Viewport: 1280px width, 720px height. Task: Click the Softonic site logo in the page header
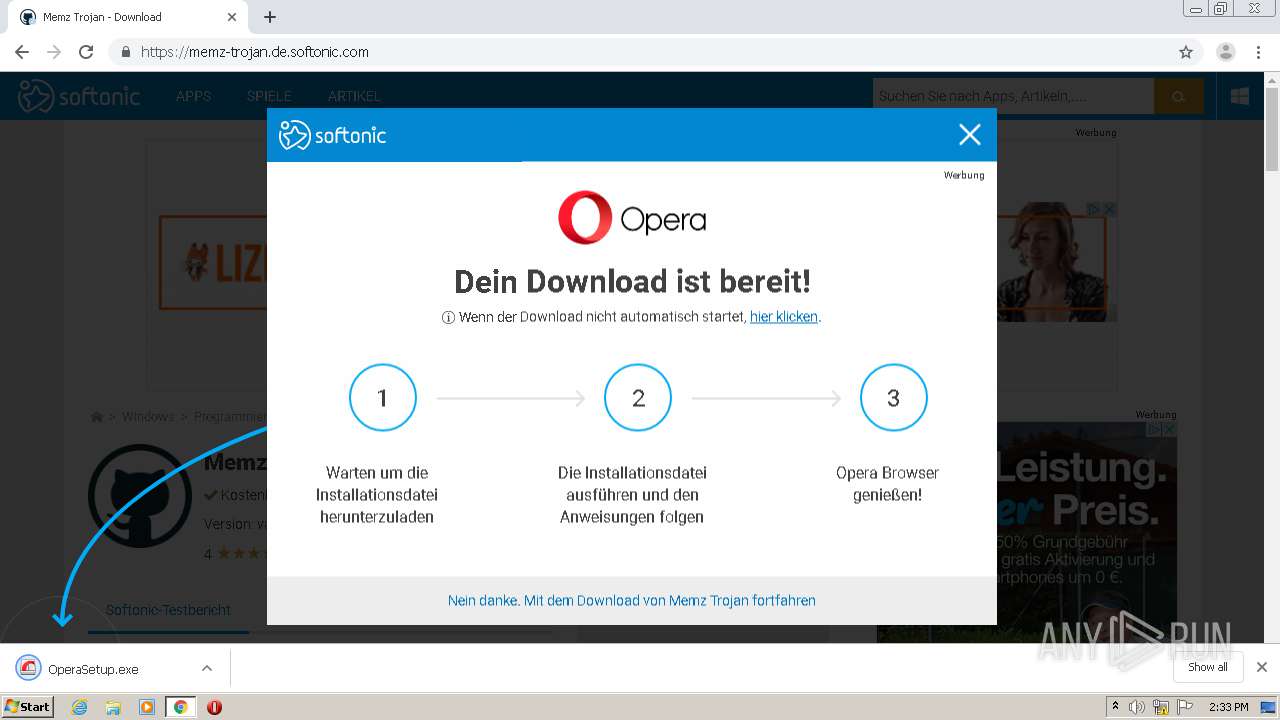79,96
